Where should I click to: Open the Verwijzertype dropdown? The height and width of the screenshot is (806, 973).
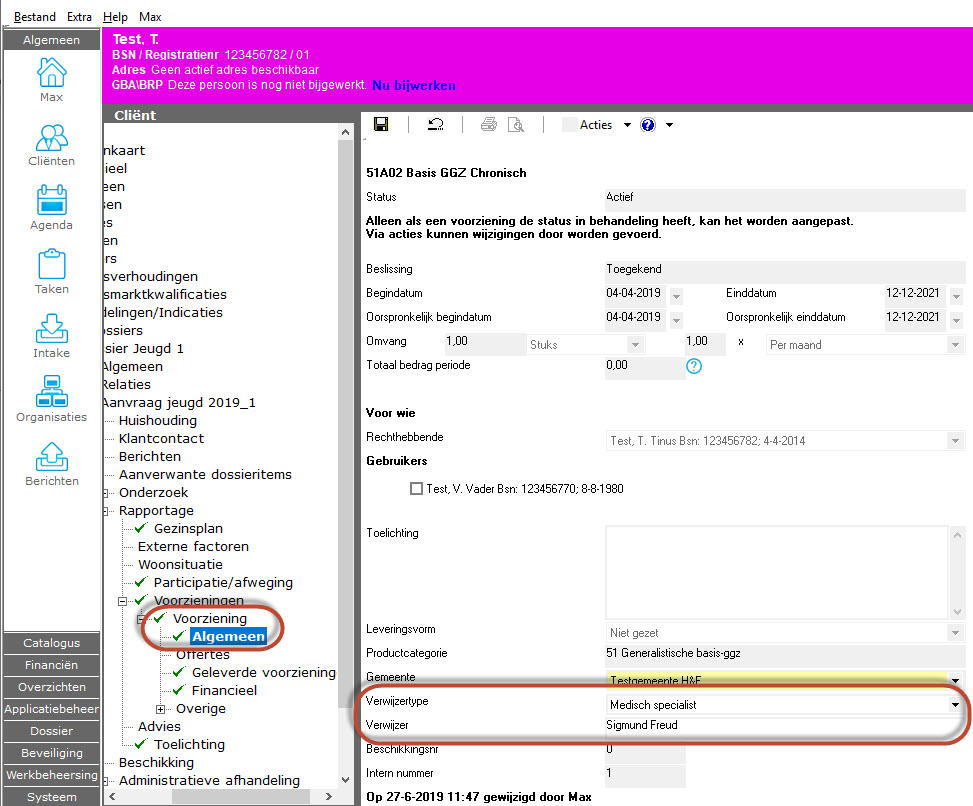coord(956,705)
